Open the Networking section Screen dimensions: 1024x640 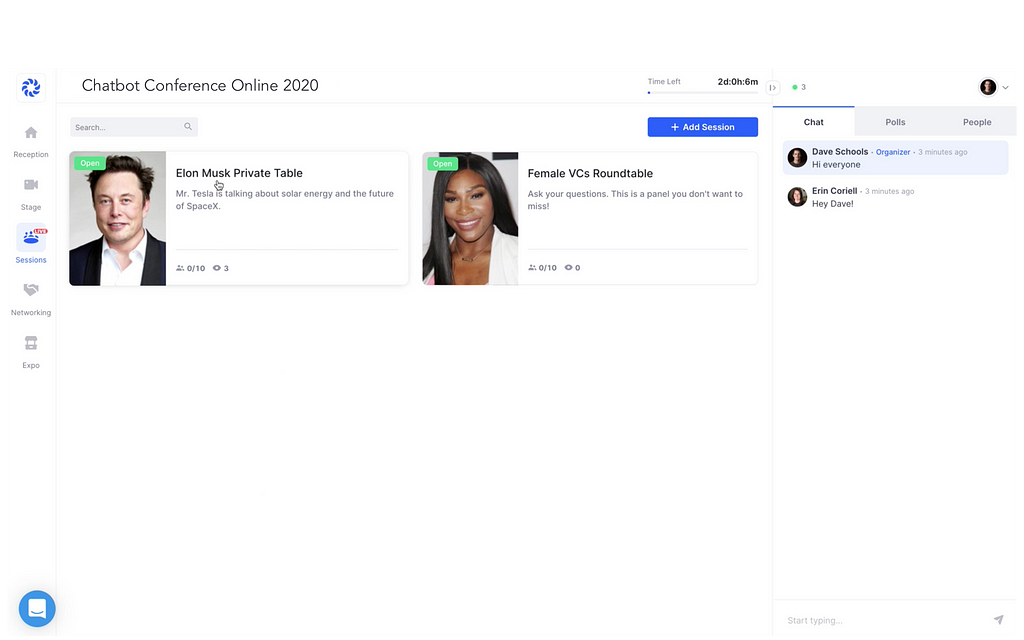[31, 299]
